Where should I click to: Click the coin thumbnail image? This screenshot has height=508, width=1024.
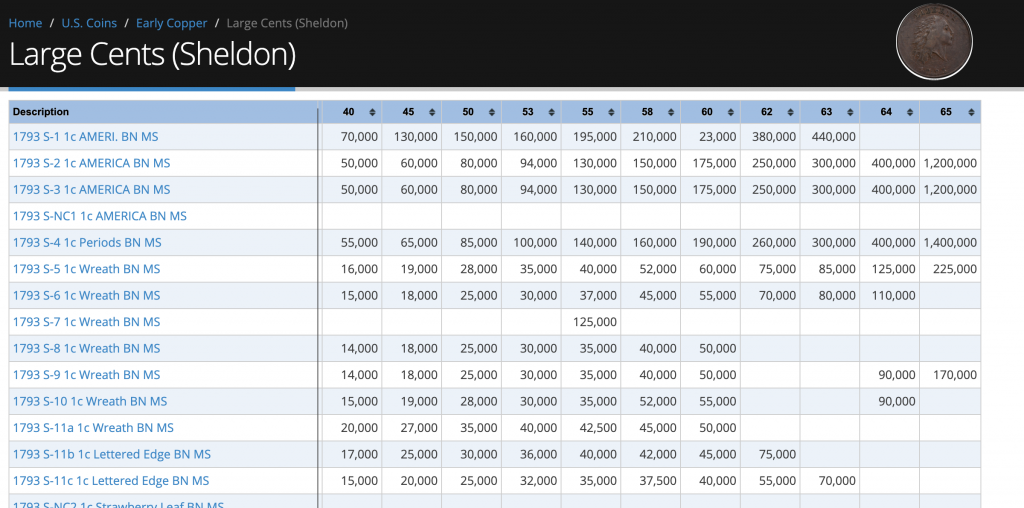point(934,40)
